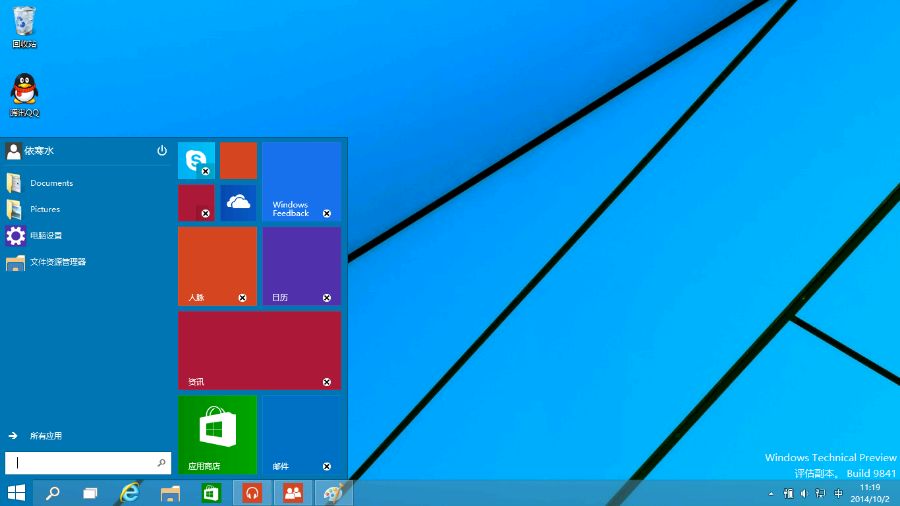Open the 人脉 People tile

218,266
